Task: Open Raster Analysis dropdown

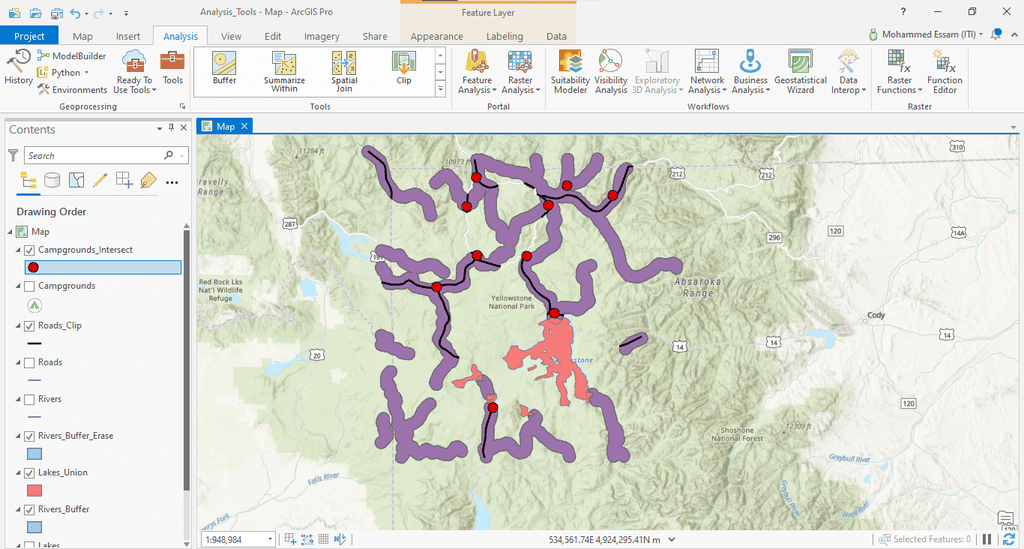Action: tap(520, 72)
